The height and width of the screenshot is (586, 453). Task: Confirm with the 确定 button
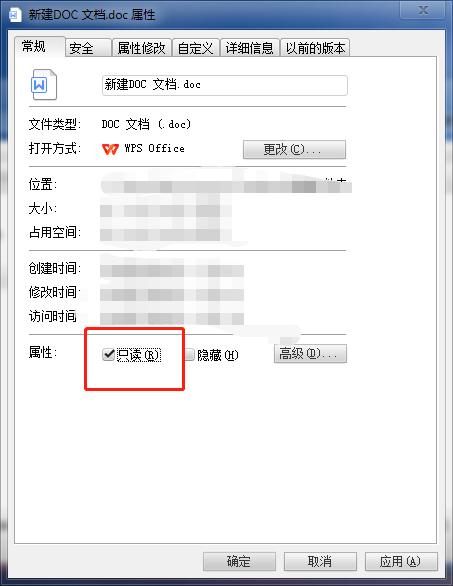[x=239, y=561]
